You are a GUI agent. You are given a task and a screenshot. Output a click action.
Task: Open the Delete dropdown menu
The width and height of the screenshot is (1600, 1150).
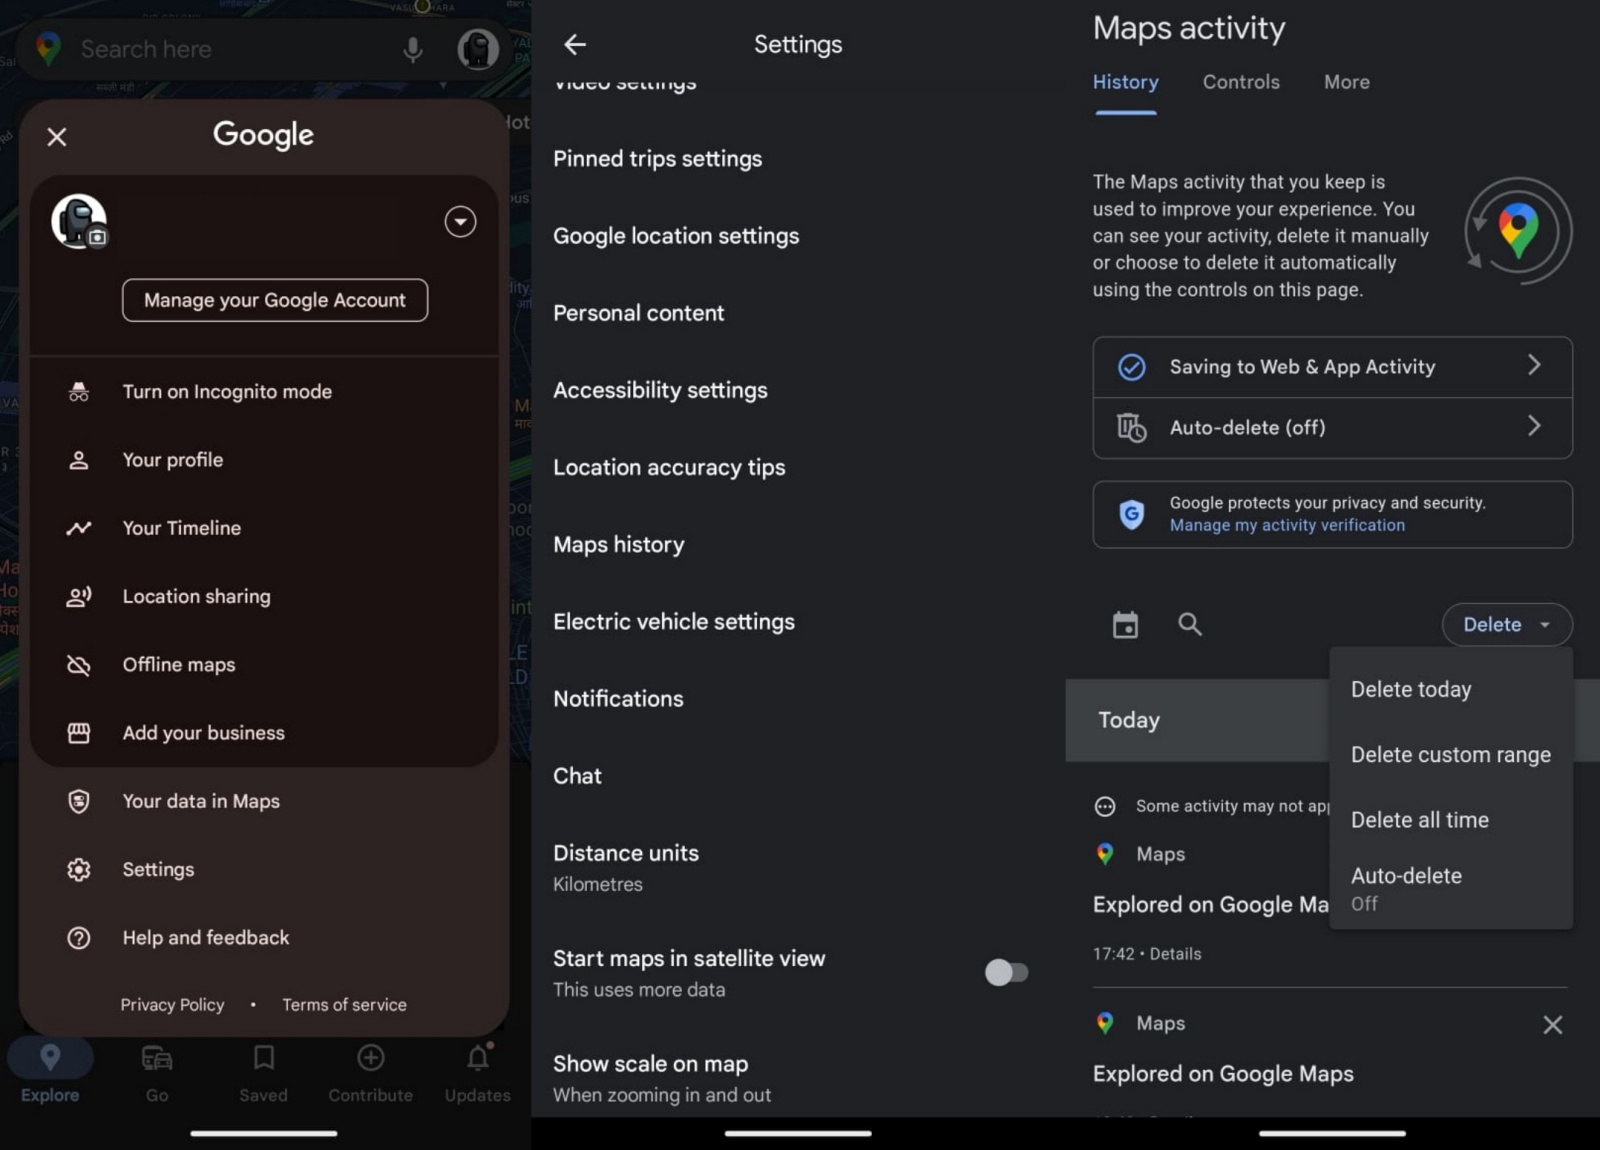[1506, 624]
